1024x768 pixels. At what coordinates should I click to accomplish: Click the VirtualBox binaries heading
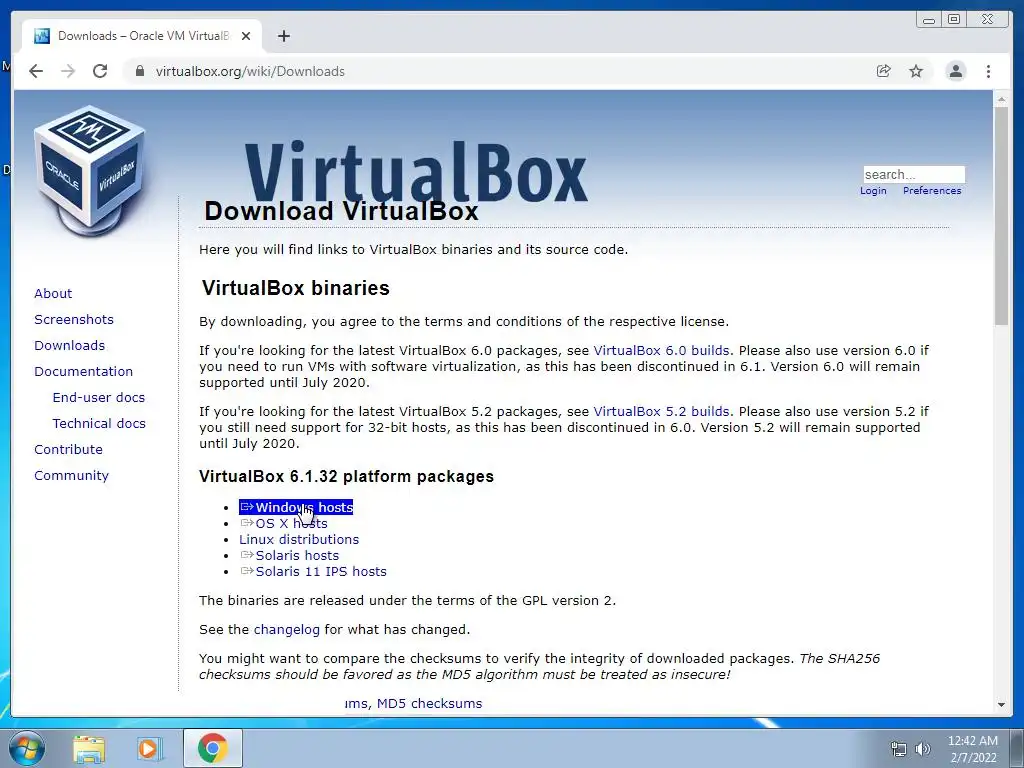pyautogui.click(x=295, y=288)
